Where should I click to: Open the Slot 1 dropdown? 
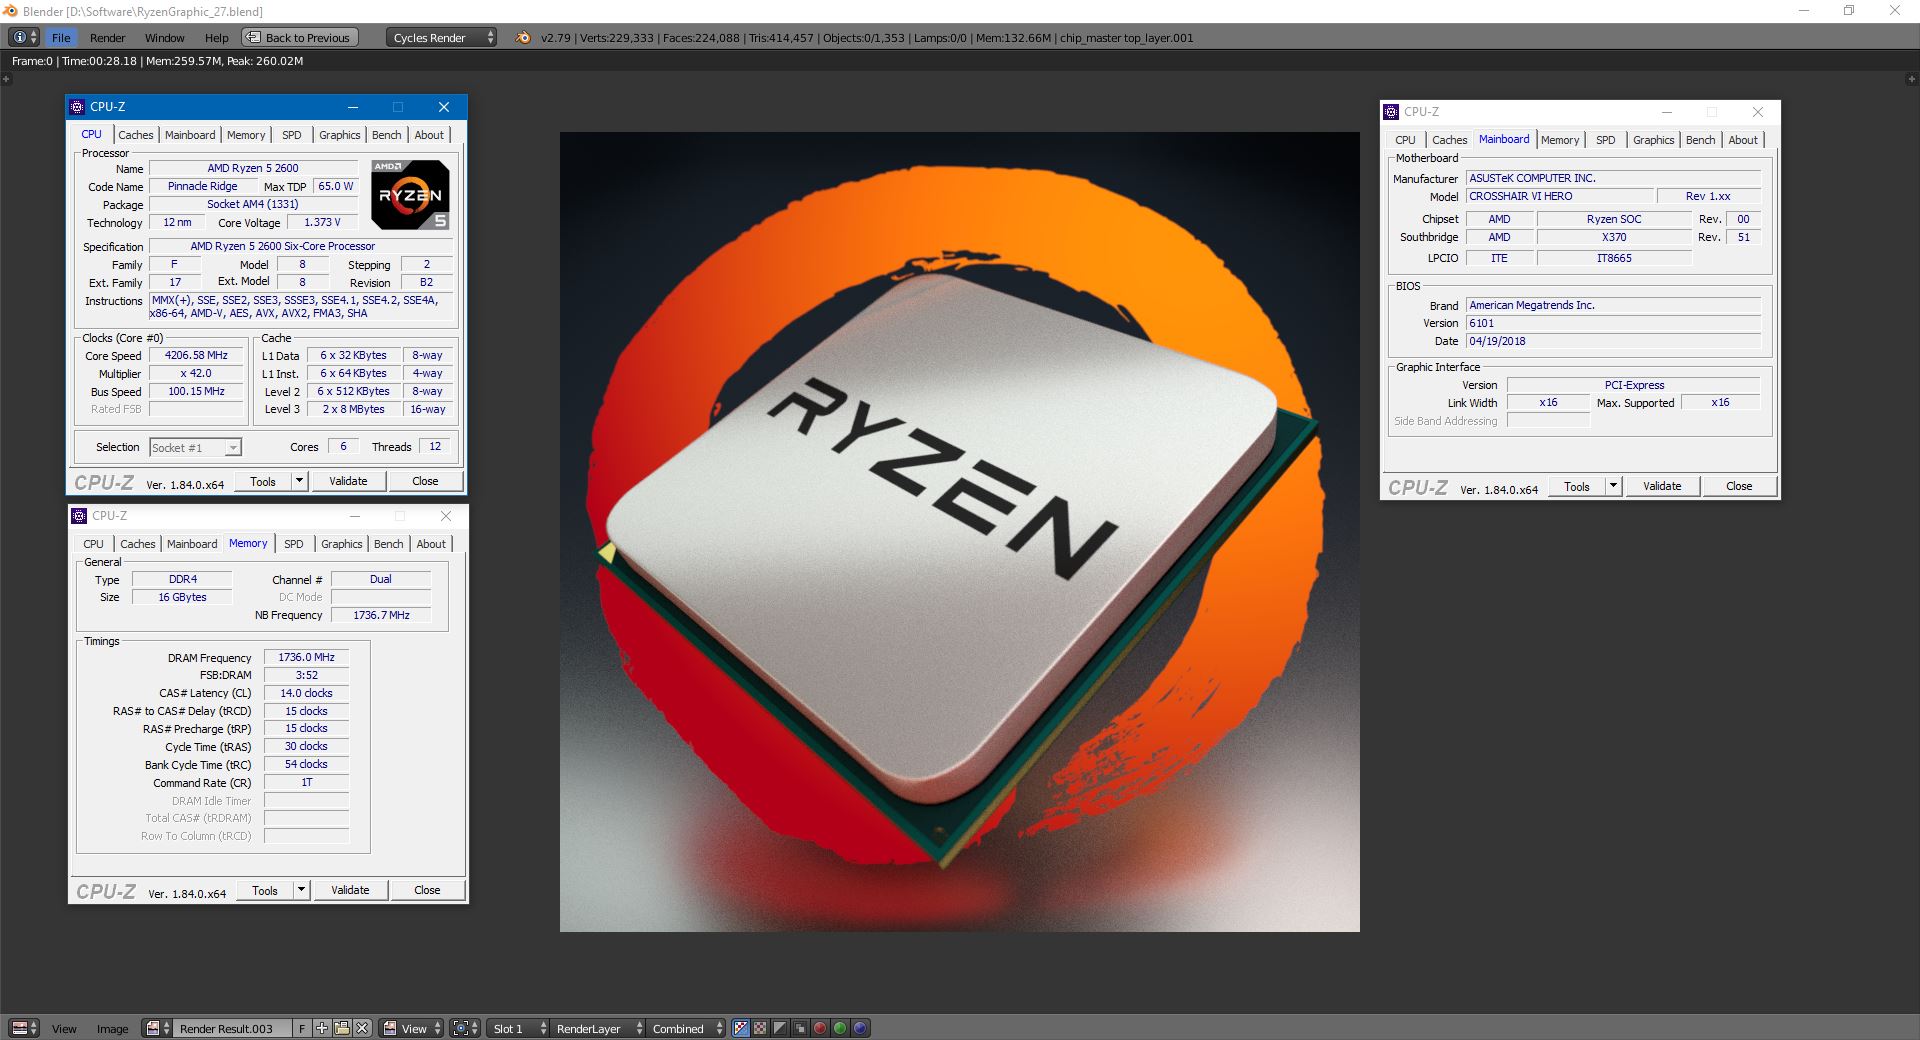coord(518,1028)
